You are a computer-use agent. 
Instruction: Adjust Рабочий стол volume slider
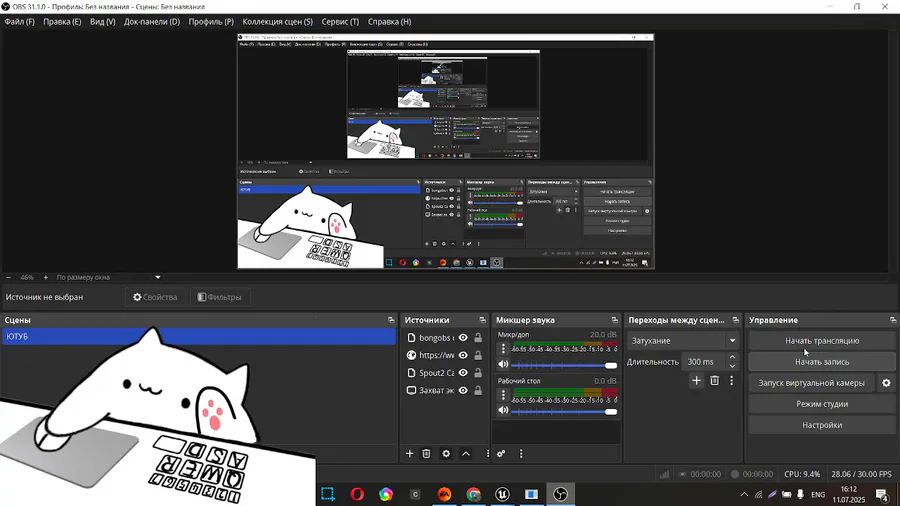[564, 411]
